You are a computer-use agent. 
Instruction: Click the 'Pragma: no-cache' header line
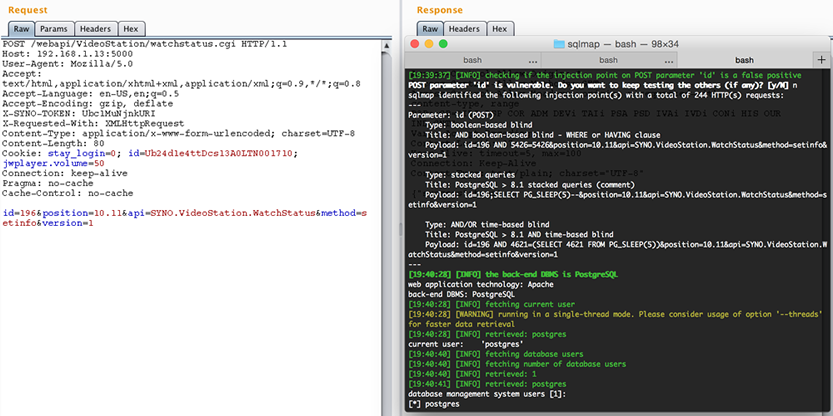point(49,183)
